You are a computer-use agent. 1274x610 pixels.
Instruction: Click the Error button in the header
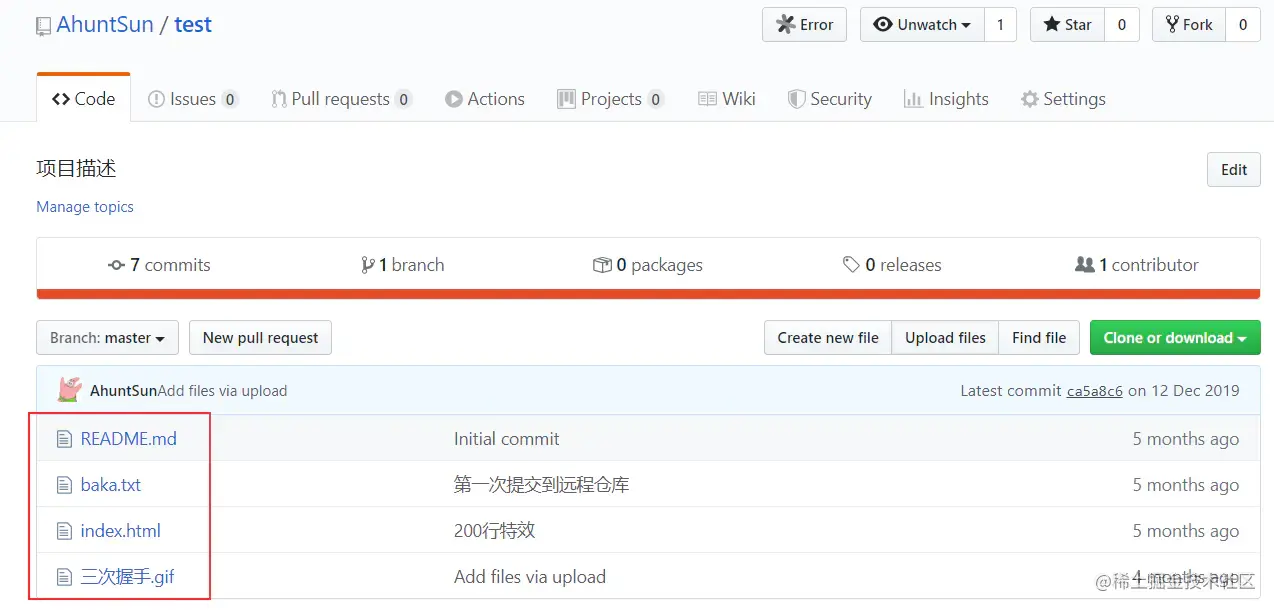click(x=804, y=25)
